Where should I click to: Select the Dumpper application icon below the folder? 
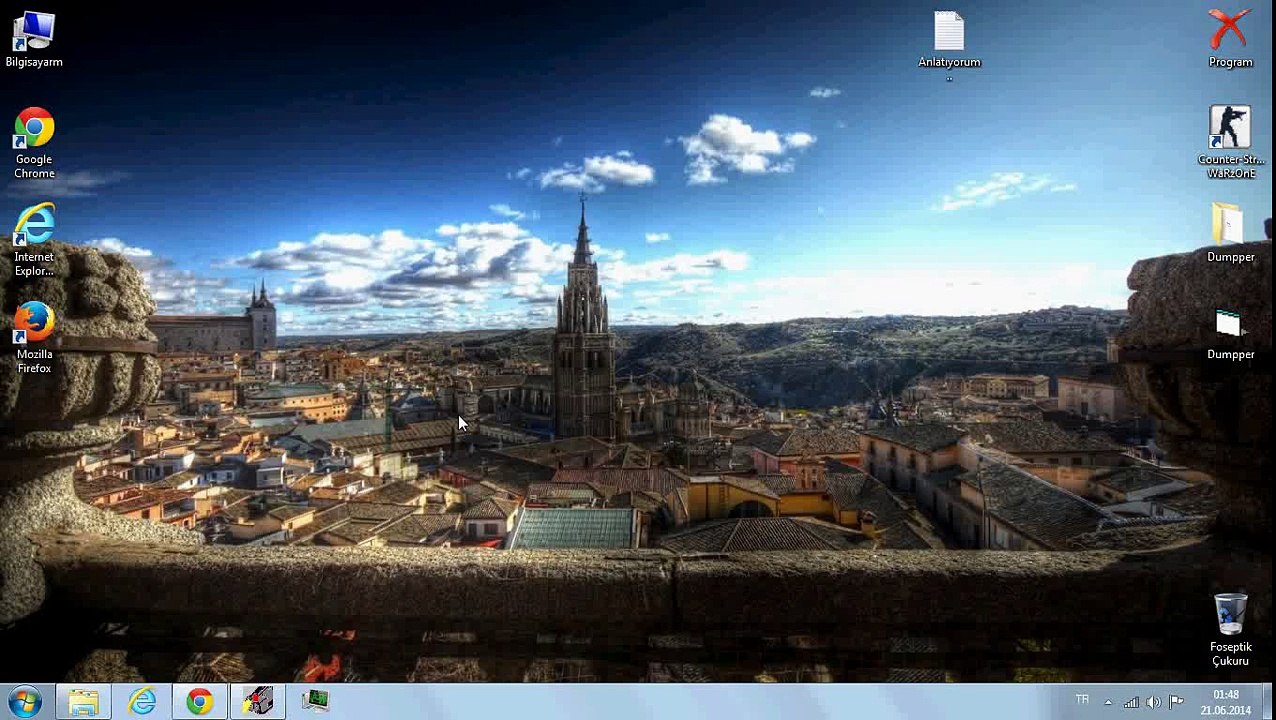1230,334
